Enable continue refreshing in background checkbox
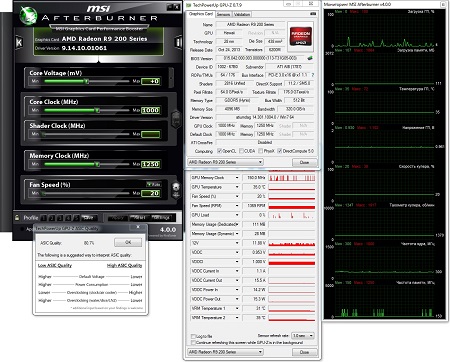Image resolution: width=450 pixels, height=362 pixels. click(x=193, y=342)
